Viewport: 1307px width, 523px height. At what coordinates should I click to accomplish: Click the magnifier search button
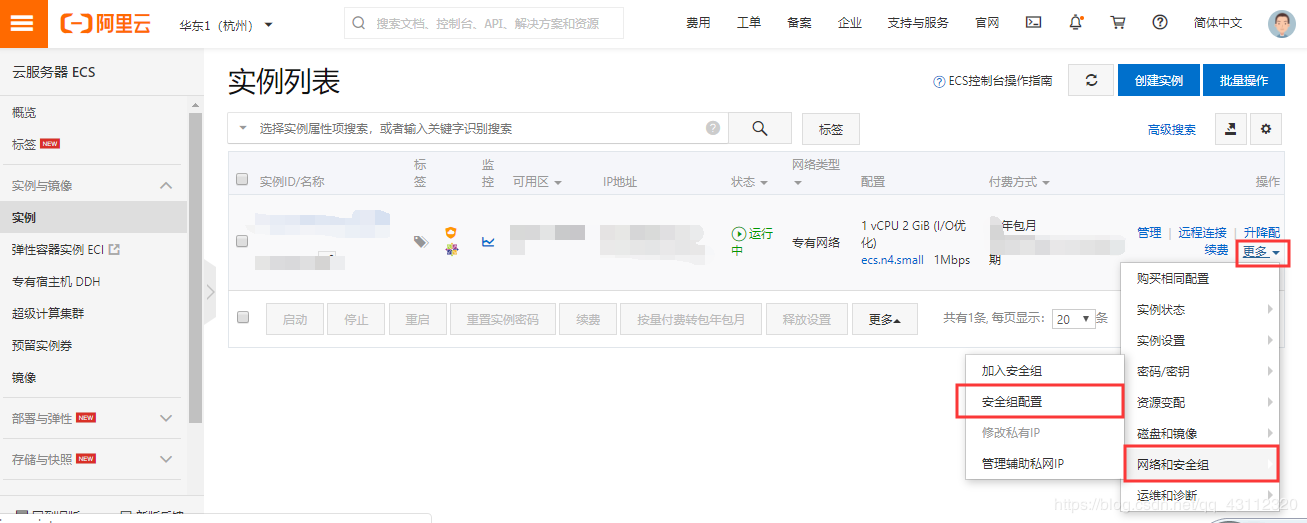tap(759, 128)
